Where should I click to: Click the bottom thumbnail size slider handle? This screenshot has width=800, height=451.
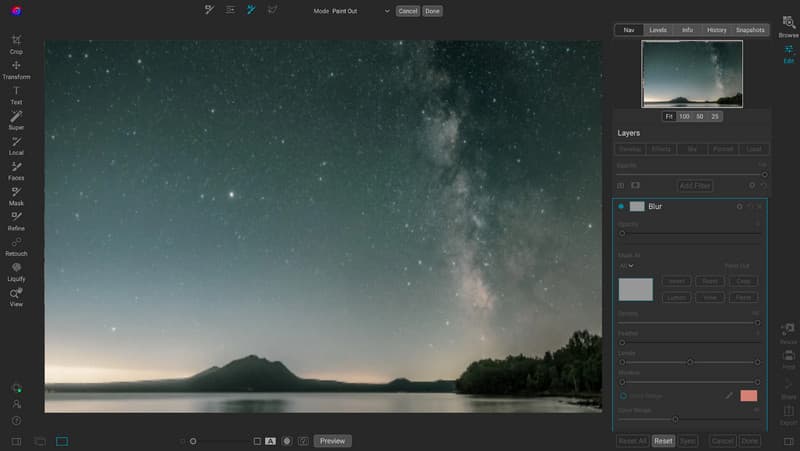click(x=193, y=441)
